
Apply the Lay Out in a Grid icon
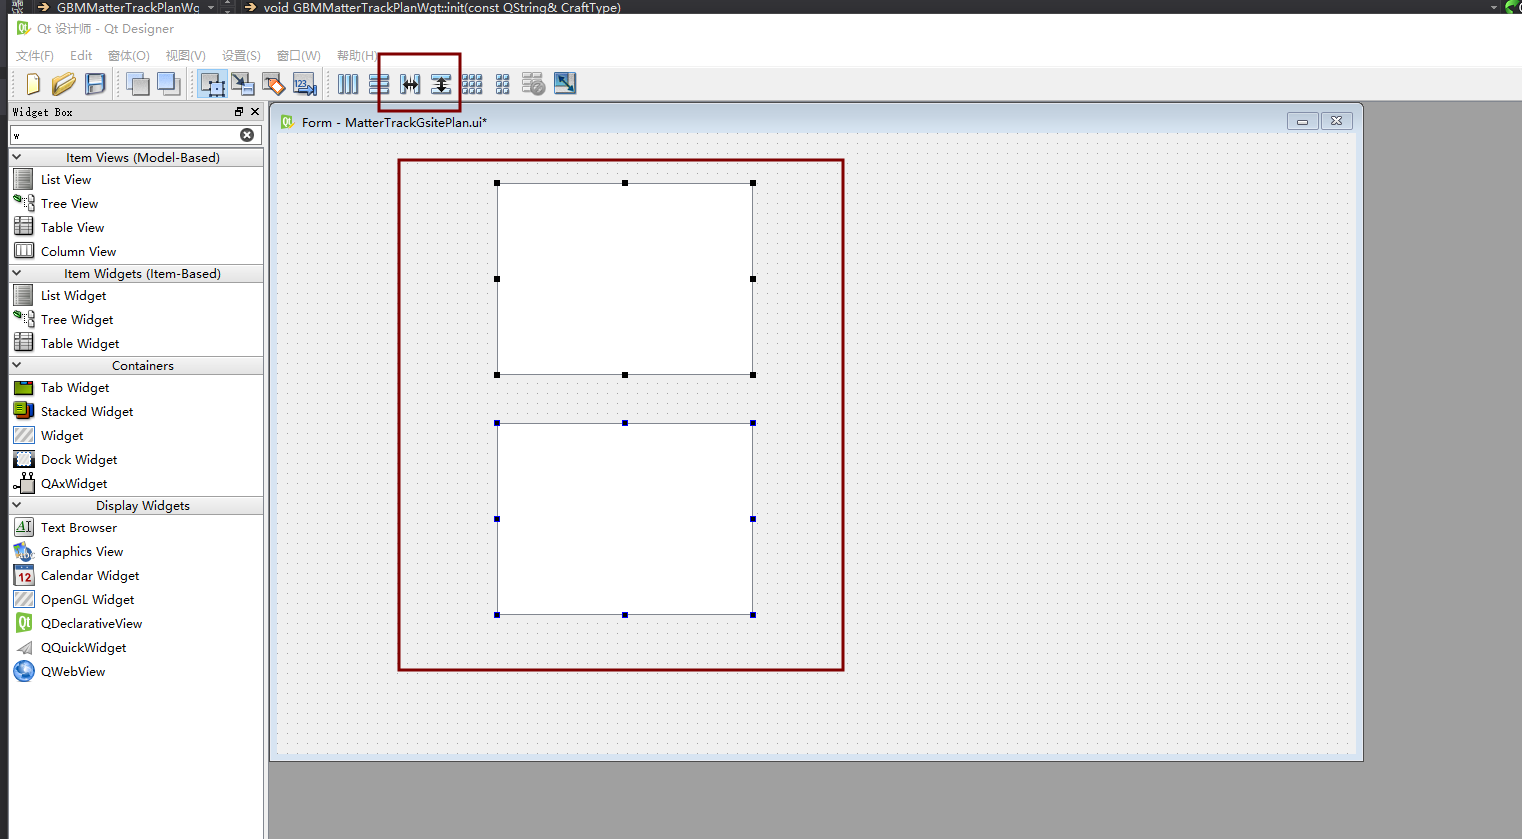point(471,84)
